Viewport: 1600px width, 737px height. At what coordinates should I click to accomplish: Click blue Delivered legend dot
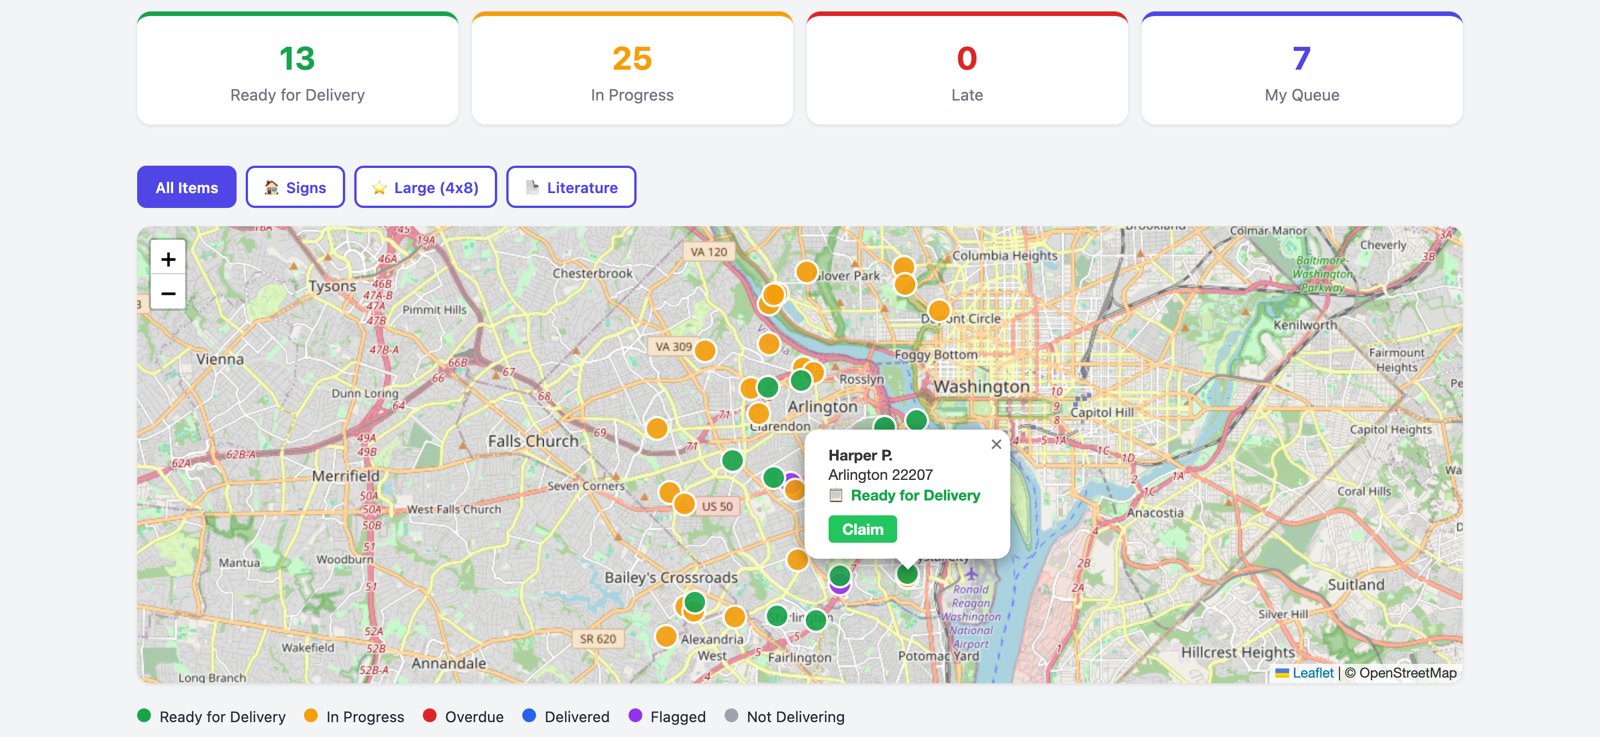point(529,716)
